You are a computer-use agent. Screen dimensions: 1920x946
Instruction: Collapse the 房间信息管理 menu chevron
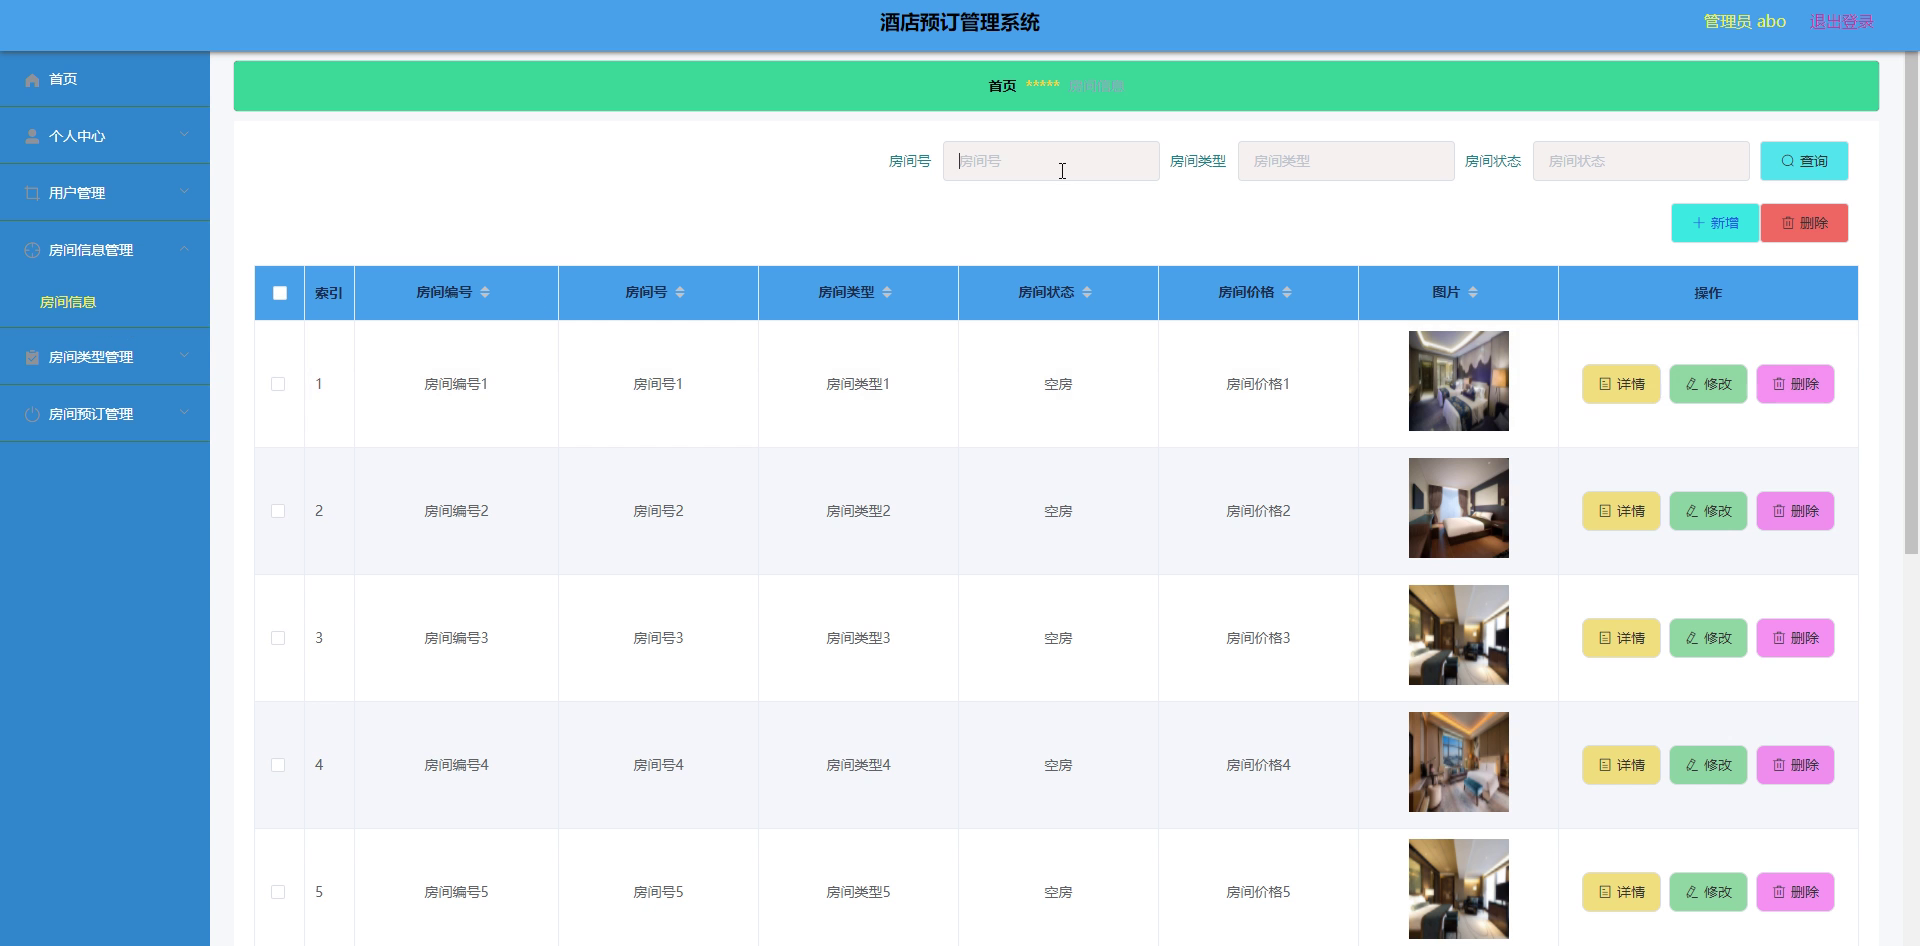[x=184, y=248]
